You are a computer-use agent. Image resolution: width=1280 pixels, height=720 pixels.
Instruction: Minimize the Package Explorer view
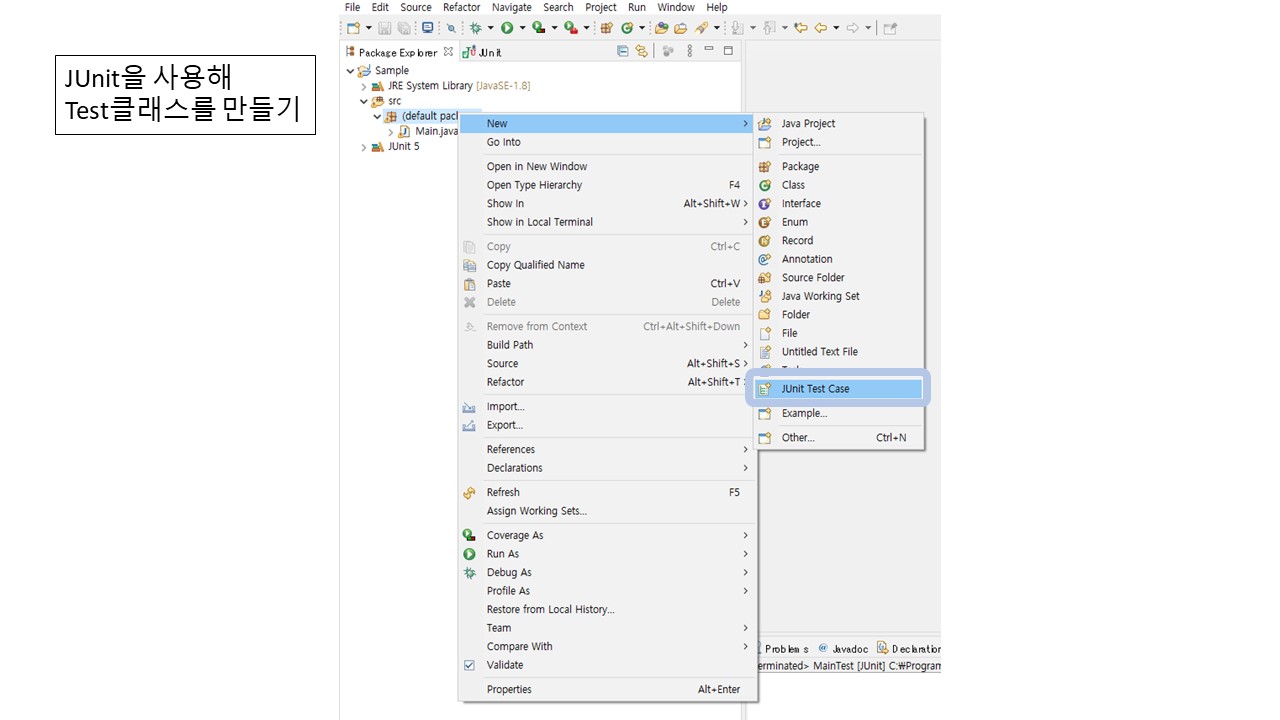pyautogui.click(x=709, y=50)
